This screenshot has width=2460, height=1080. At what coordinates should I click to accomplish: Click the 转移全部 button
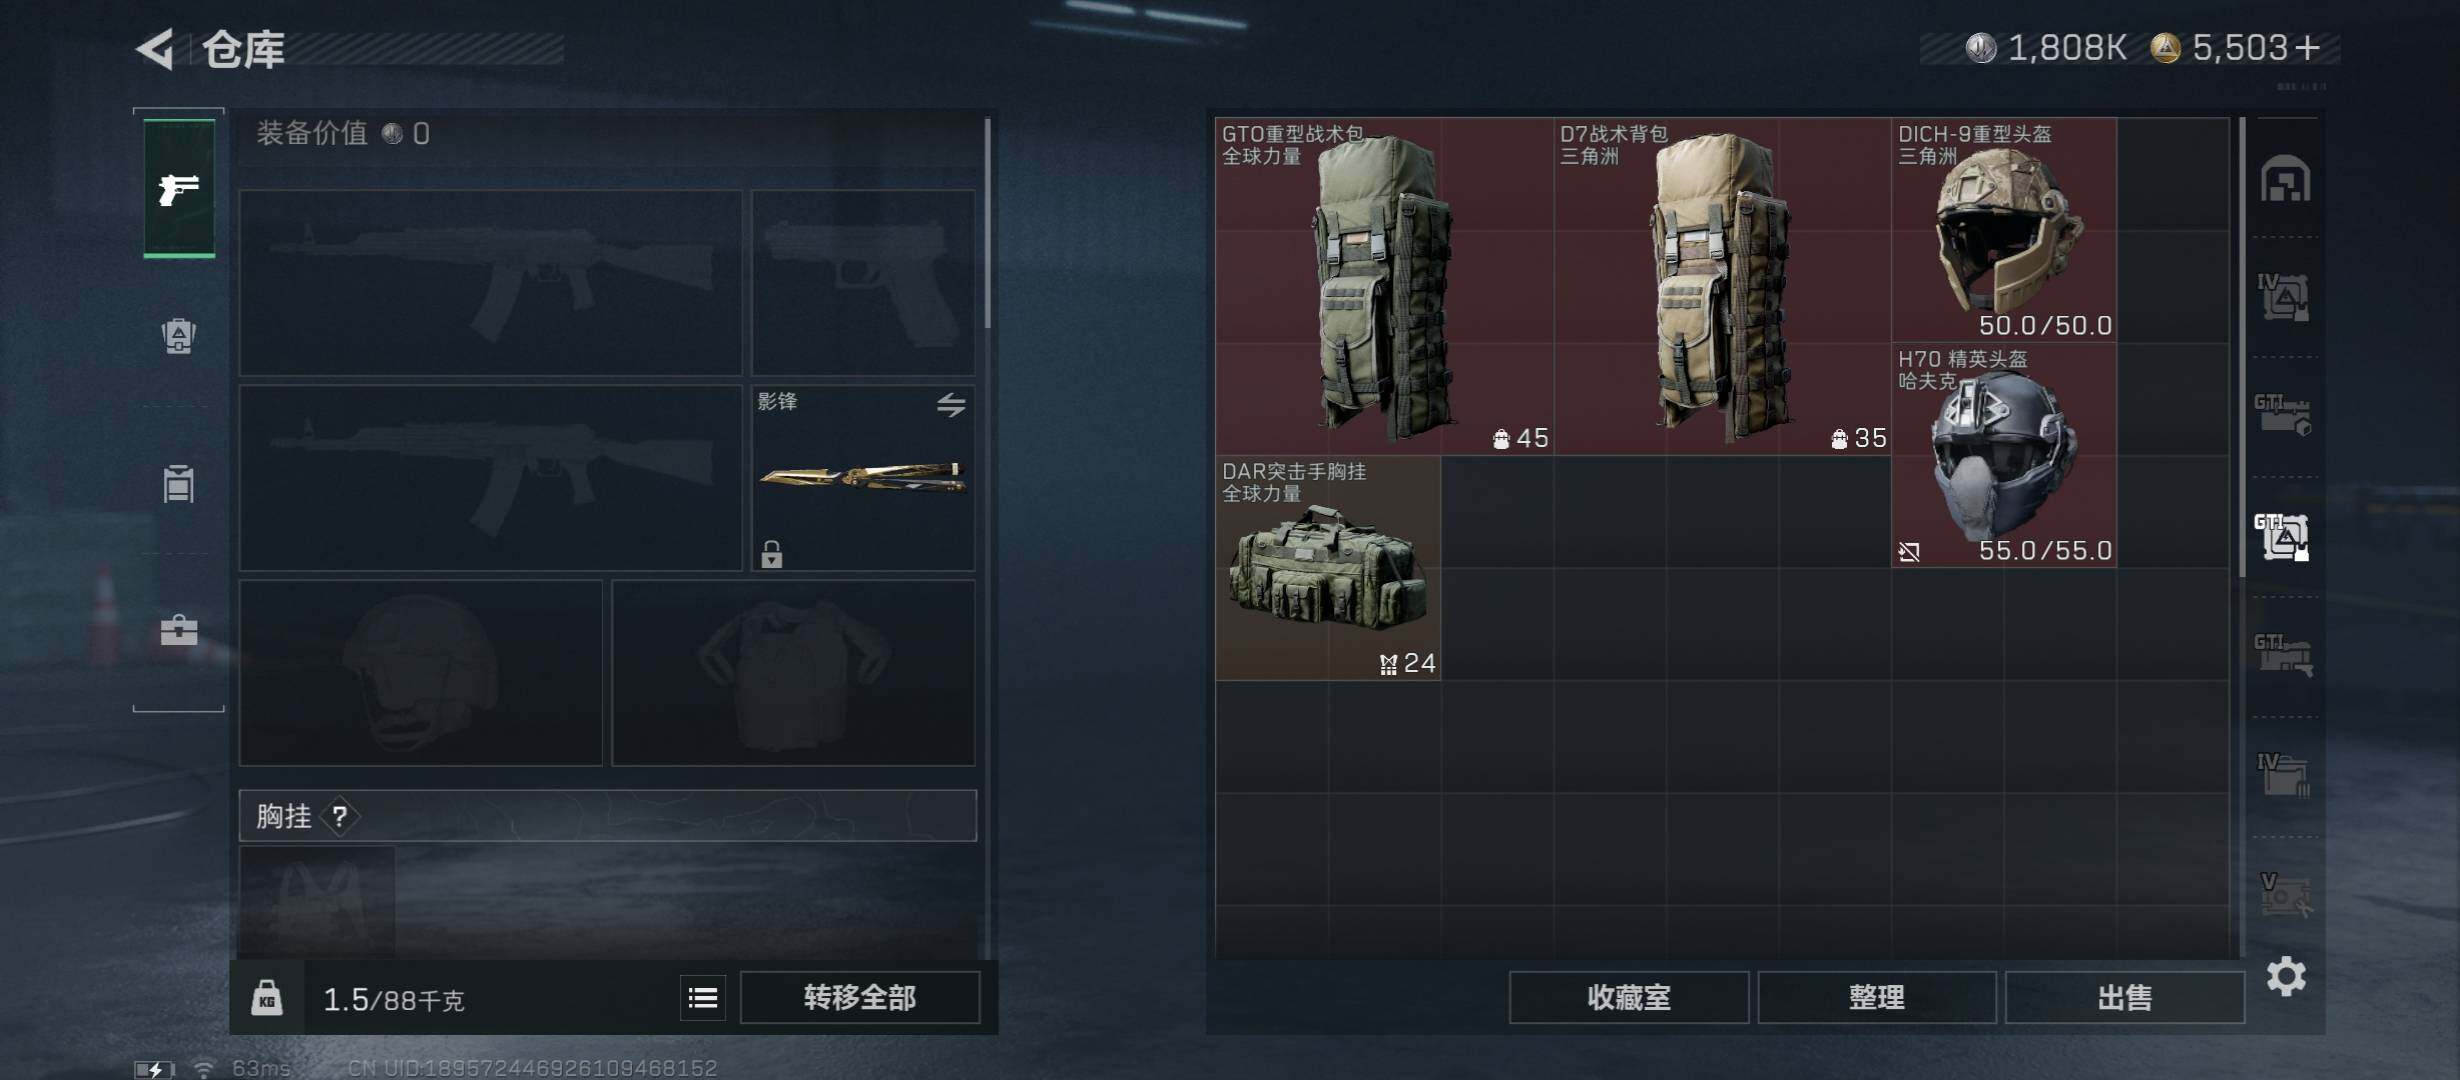click(x=860, y=997)
